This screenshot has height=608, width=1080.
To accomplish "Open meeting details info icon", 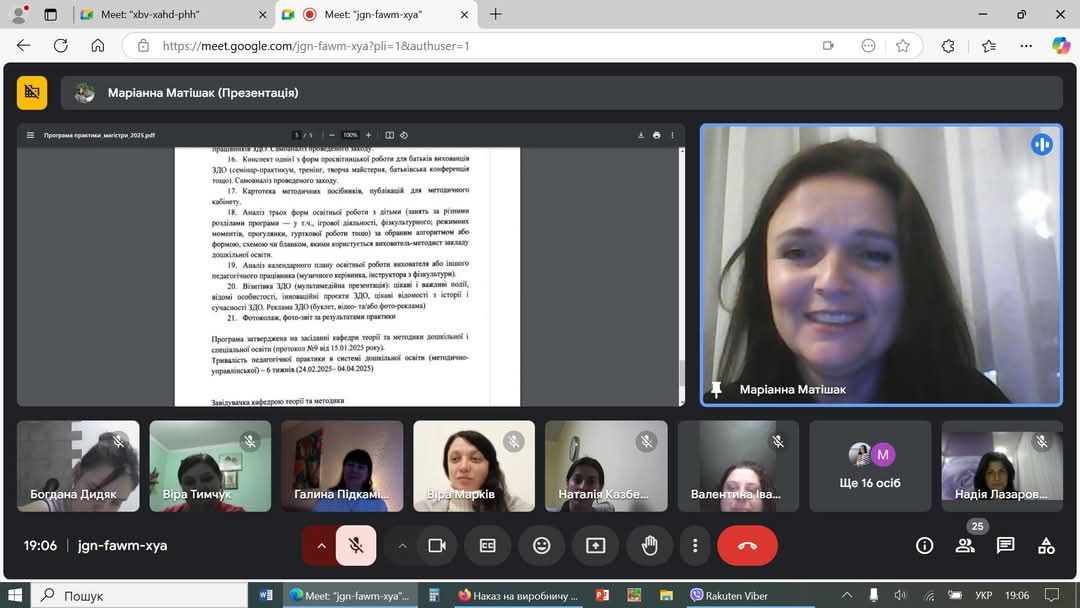I will point(925,546).
